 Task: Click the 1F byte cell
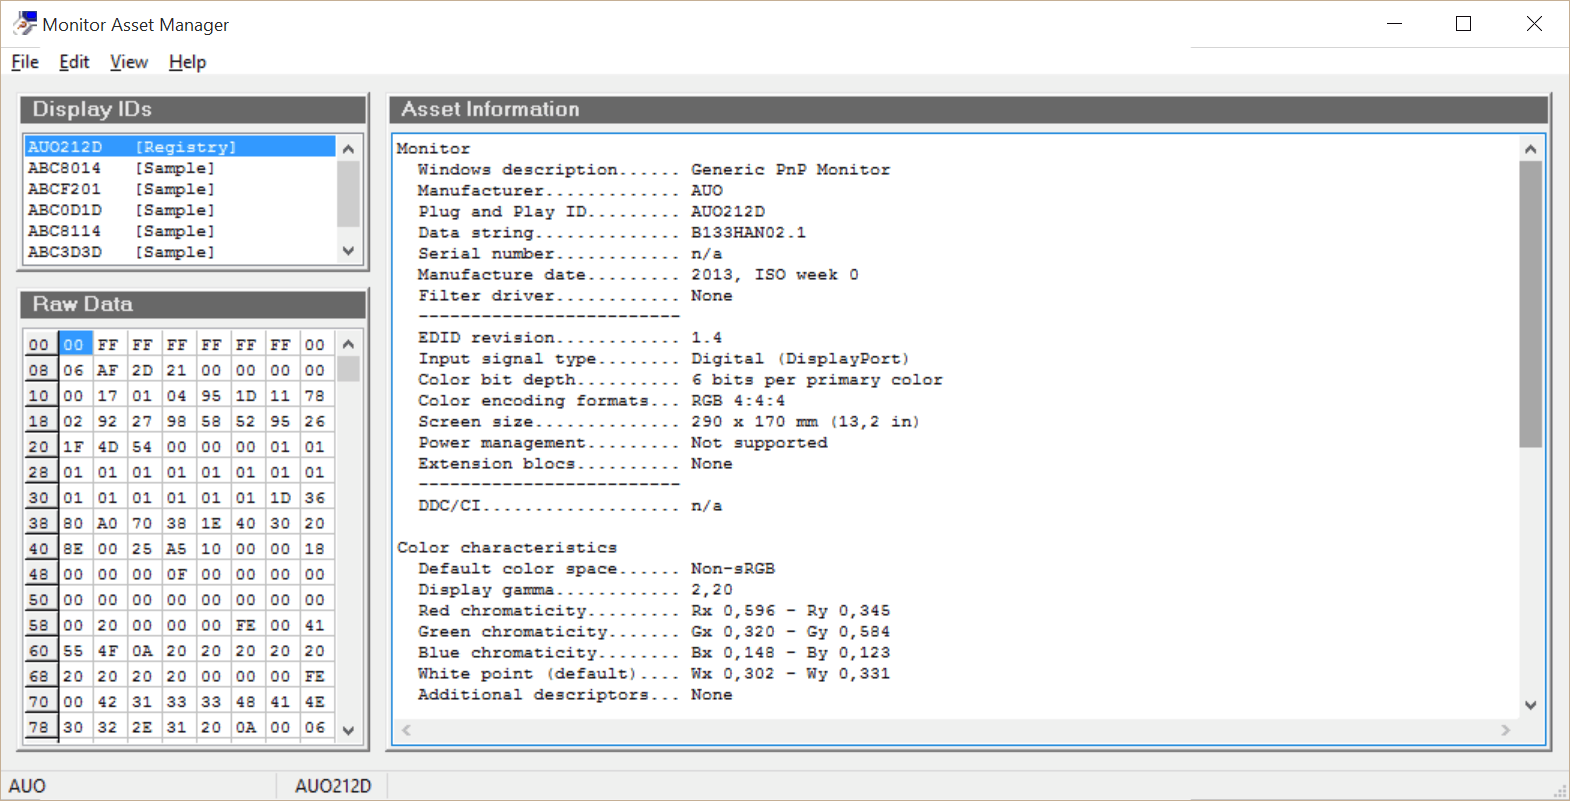[x=74, y=447]
